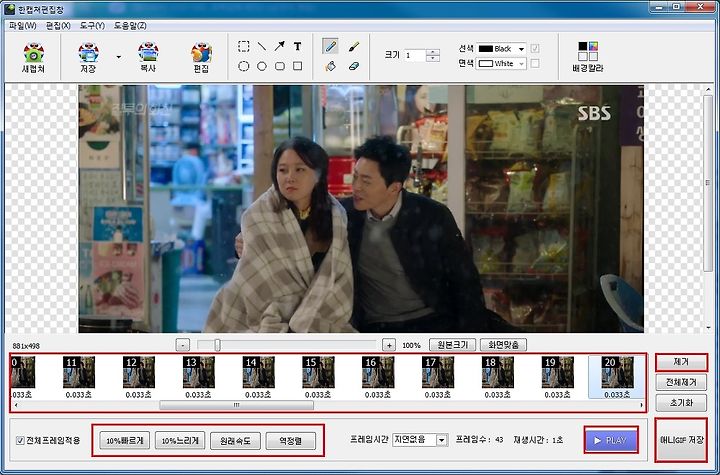The width and height of the screenshot is (720, 475).
Task: Select the paintbrush tool
Action: 354,46
